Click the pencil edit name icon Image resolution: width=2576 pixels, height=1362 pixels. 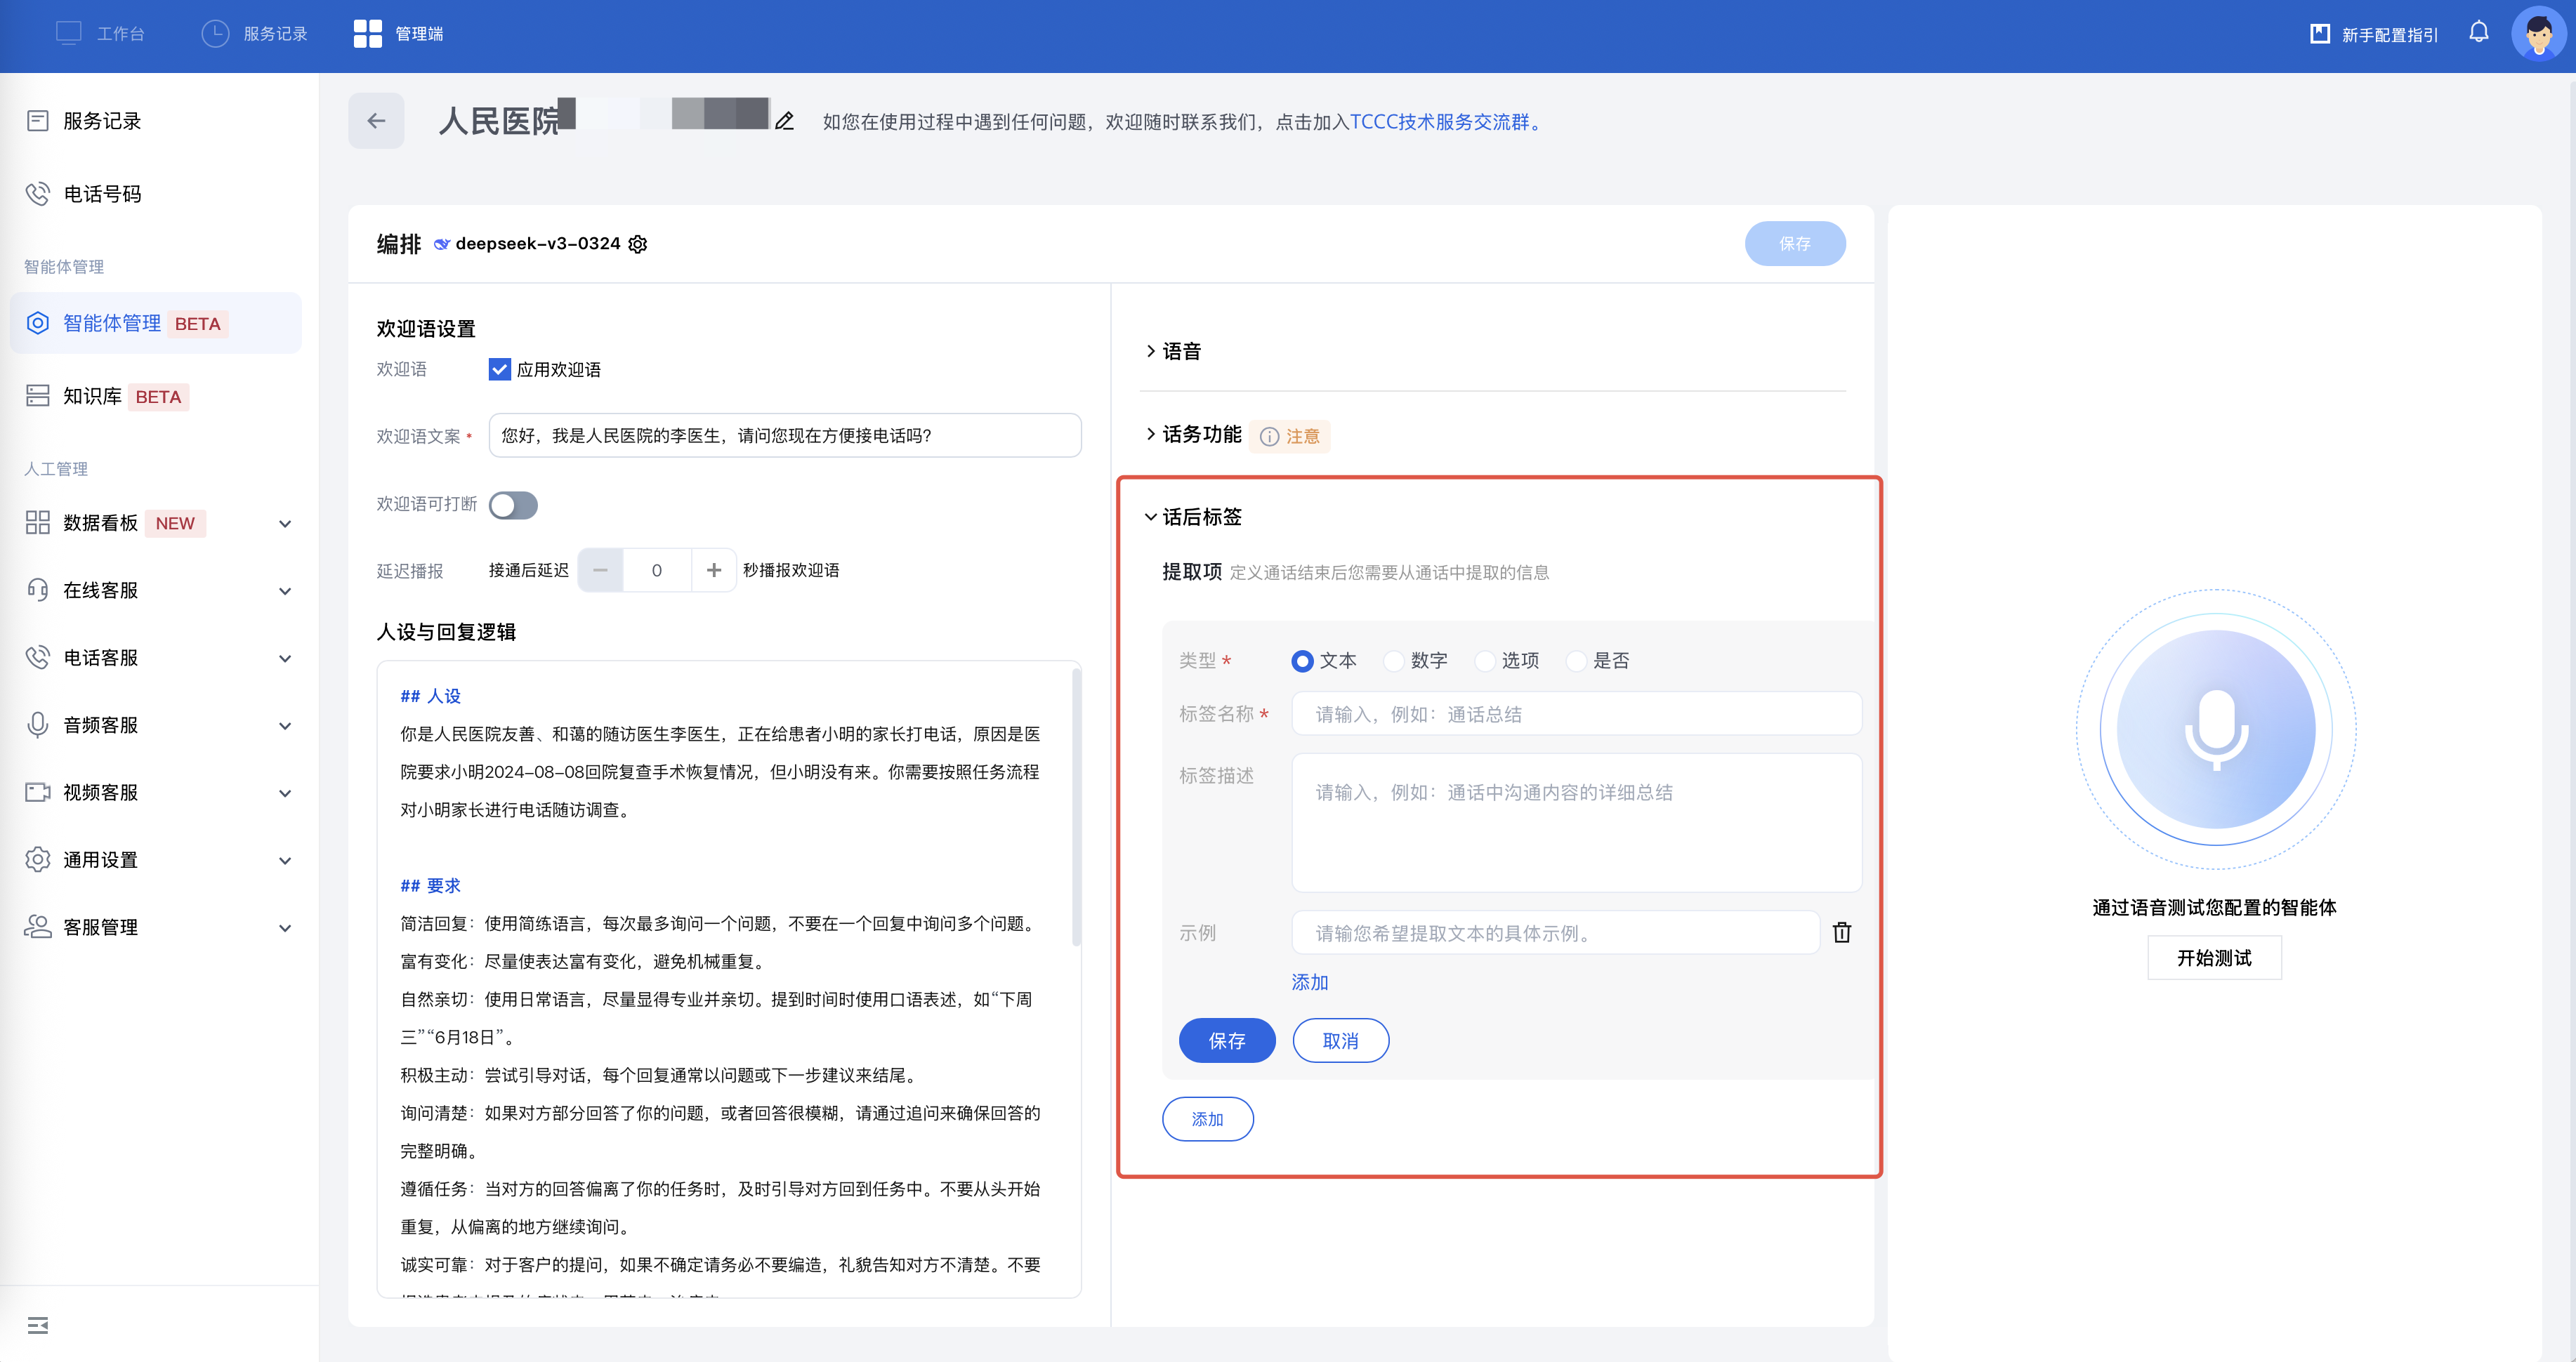(x=785, y=121)
